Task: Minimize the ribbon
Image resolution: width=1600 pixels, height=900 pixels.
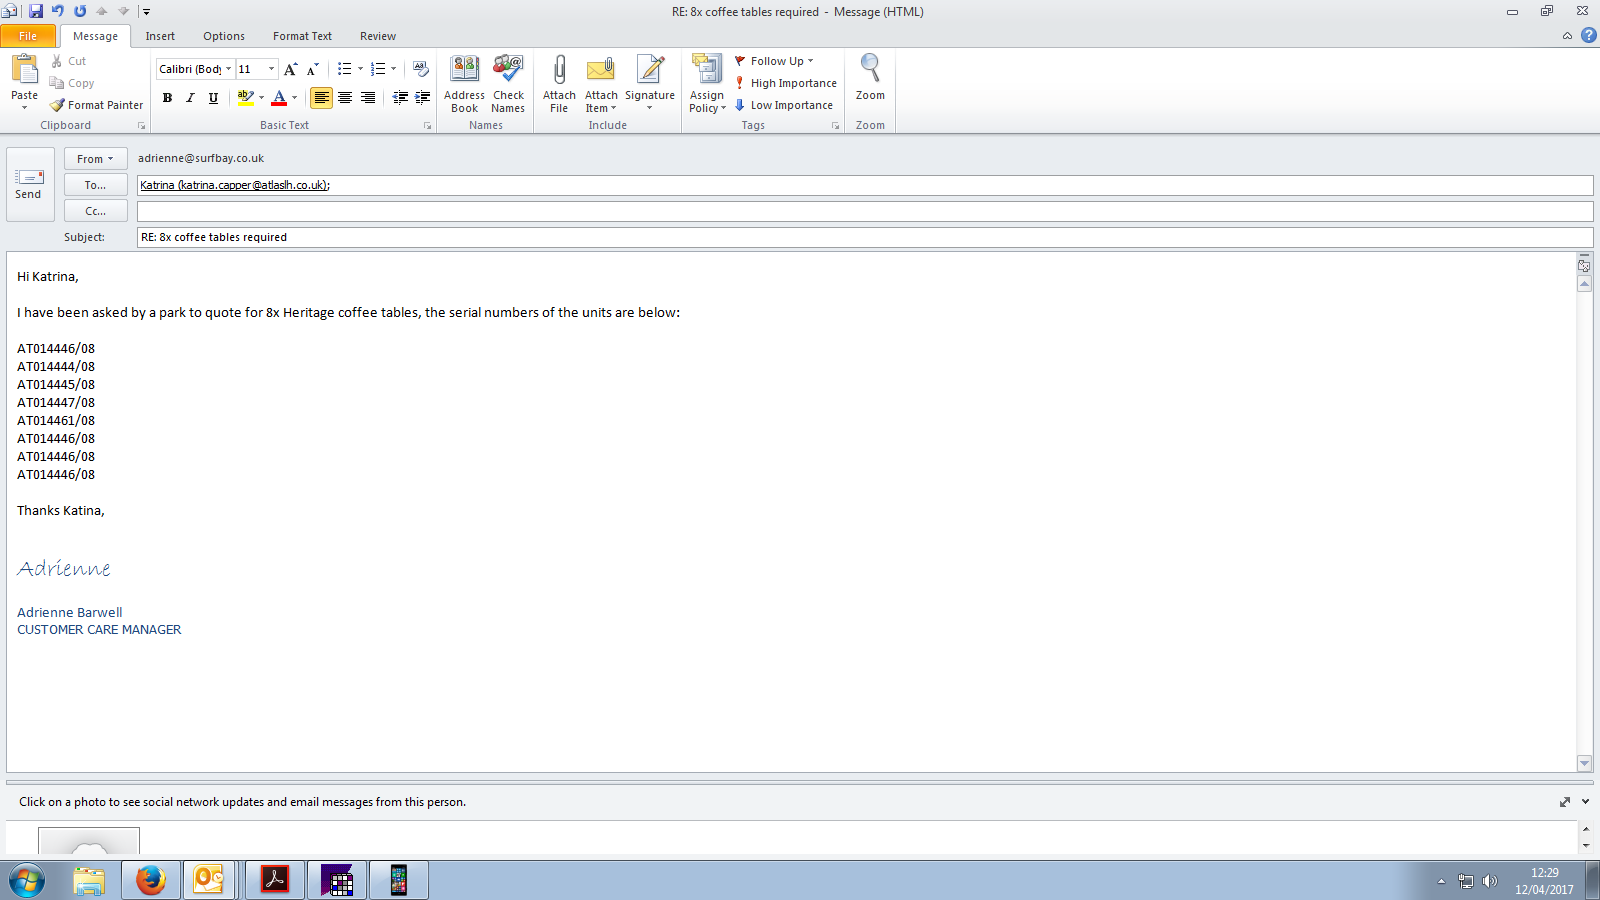Action: (1567, 36)
